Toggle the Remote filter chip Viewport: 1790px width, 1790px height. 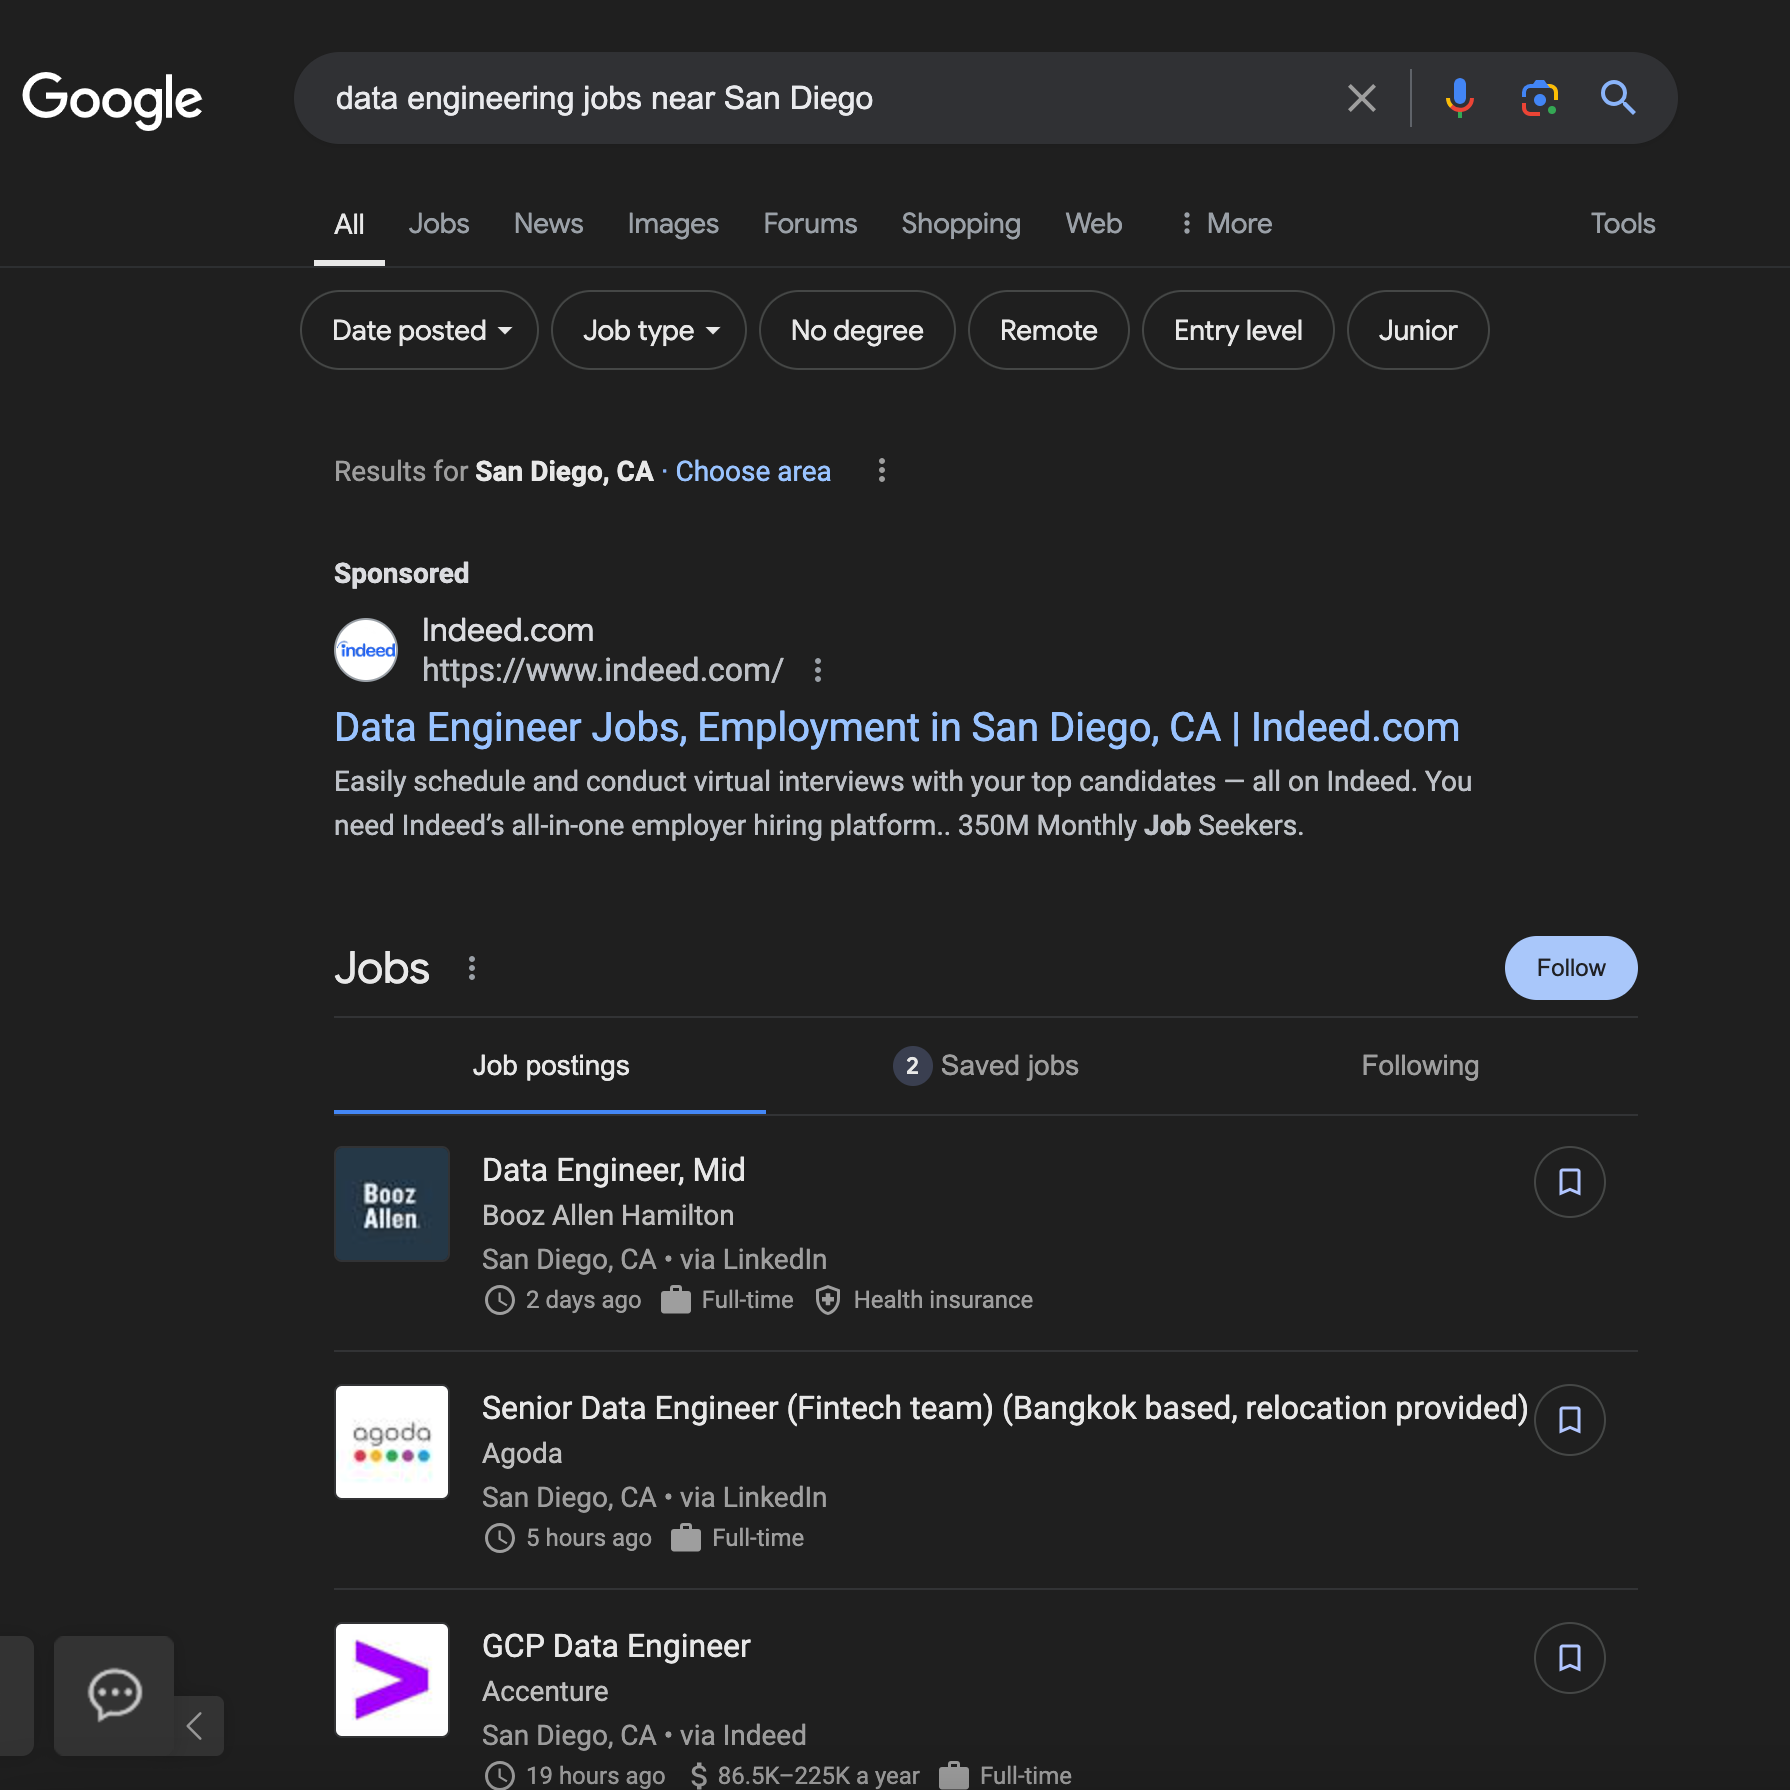[1049, 330]
